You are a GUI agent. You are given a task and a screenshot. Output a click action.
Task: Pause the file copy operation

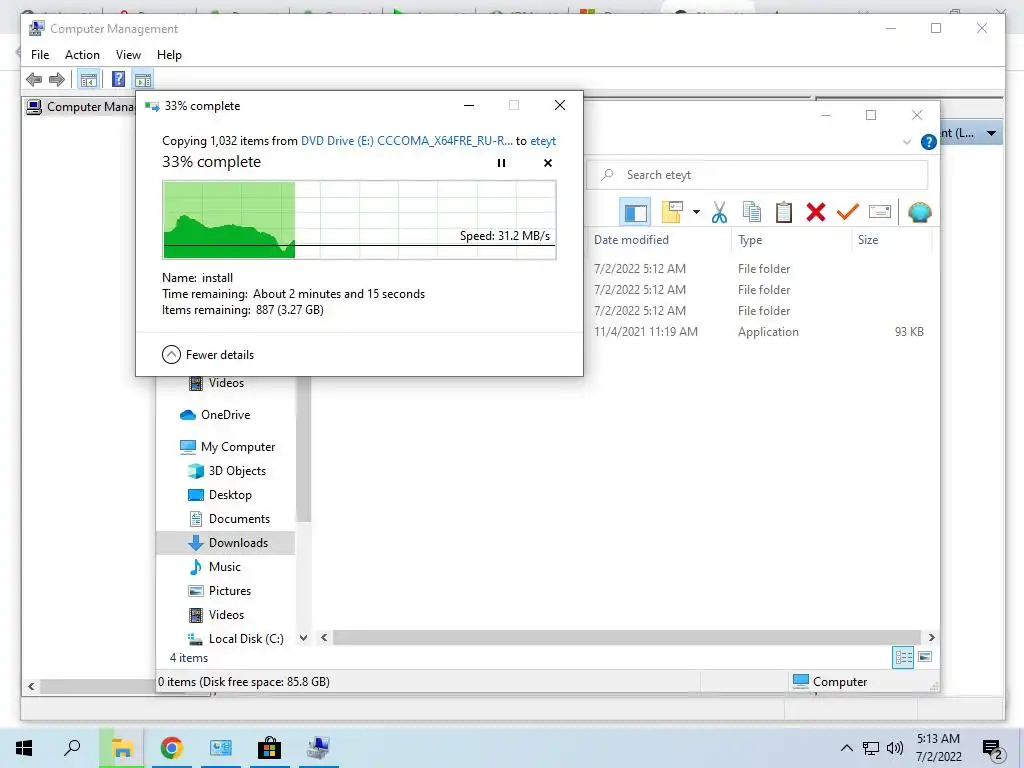point(501,163)
